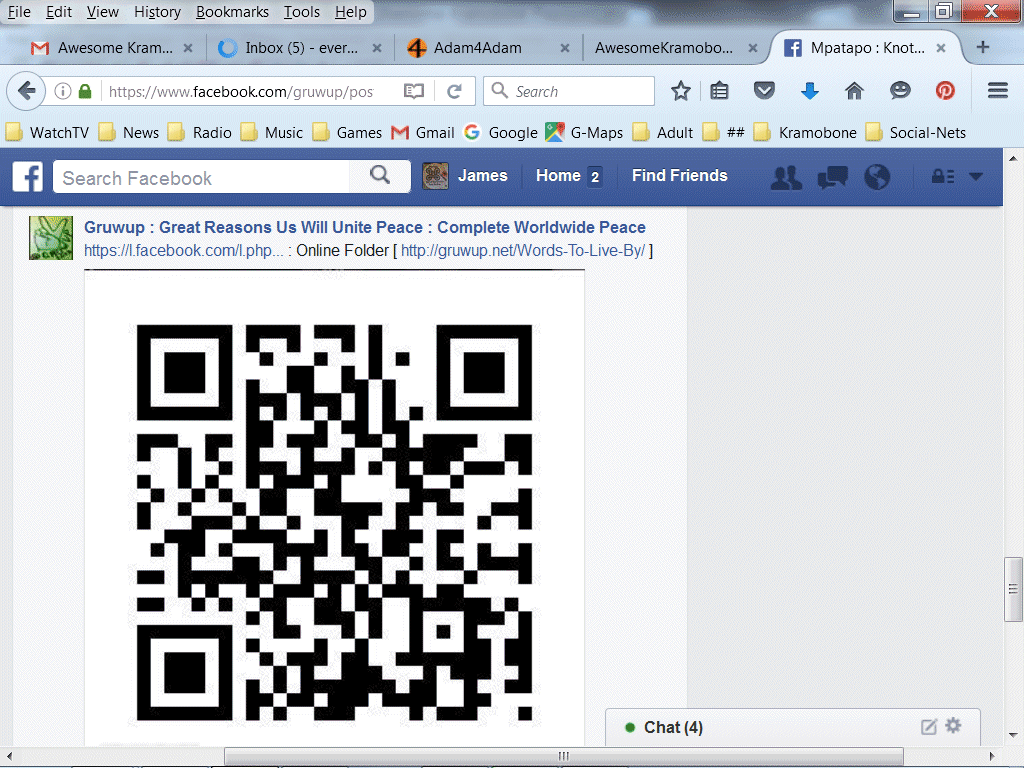
Task: Focus the Search Facebook input field
Action: pyautogui.click(x=202, y=177)
